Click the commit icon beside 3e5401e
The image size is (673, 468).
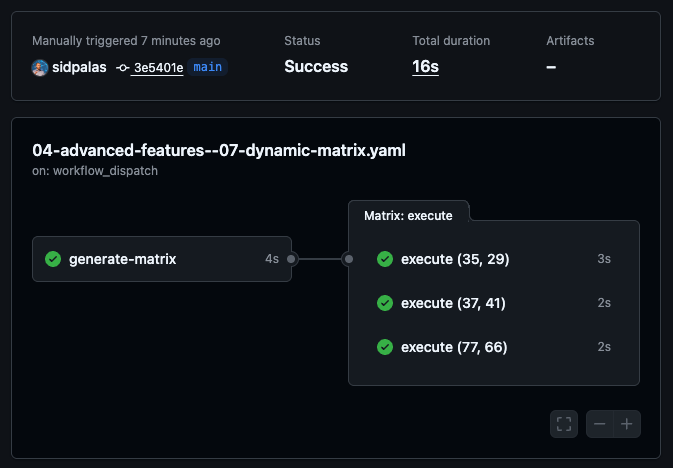pos(122,68)
